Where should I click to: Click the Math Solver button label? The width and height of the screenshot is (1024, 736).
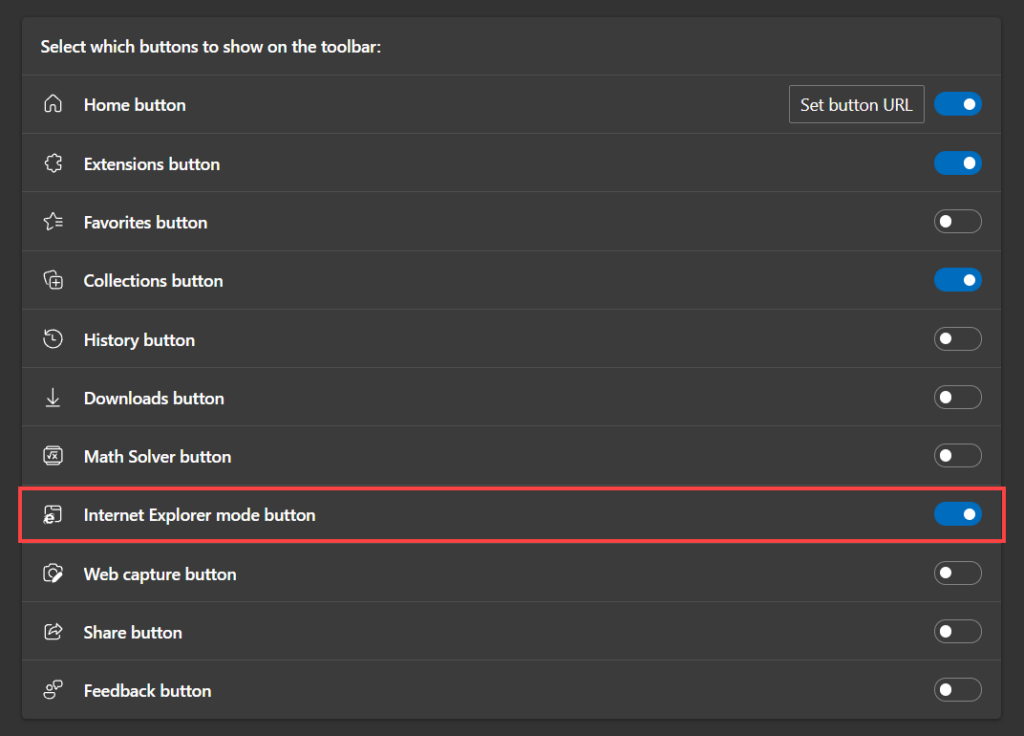pos(157,457)
